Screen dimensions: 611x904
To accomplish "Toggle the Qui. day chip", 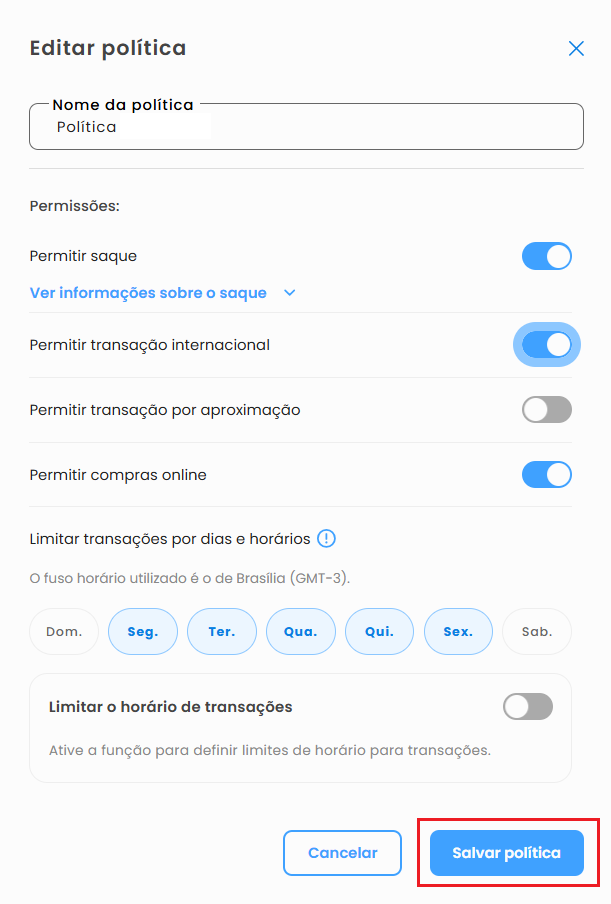I will click(x=379, y=632).
